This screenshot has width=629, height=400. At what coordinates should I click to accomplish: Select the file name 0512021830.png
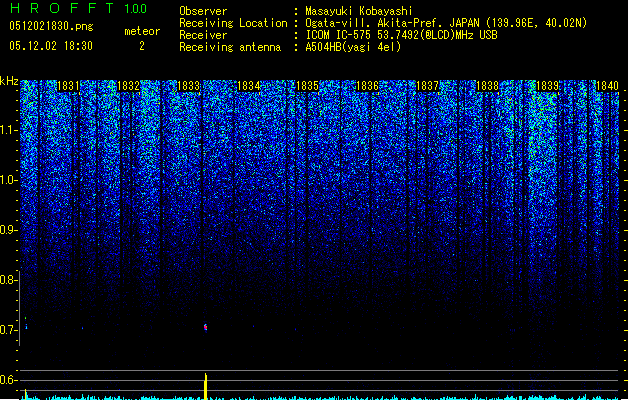click(x=51, y=26)
